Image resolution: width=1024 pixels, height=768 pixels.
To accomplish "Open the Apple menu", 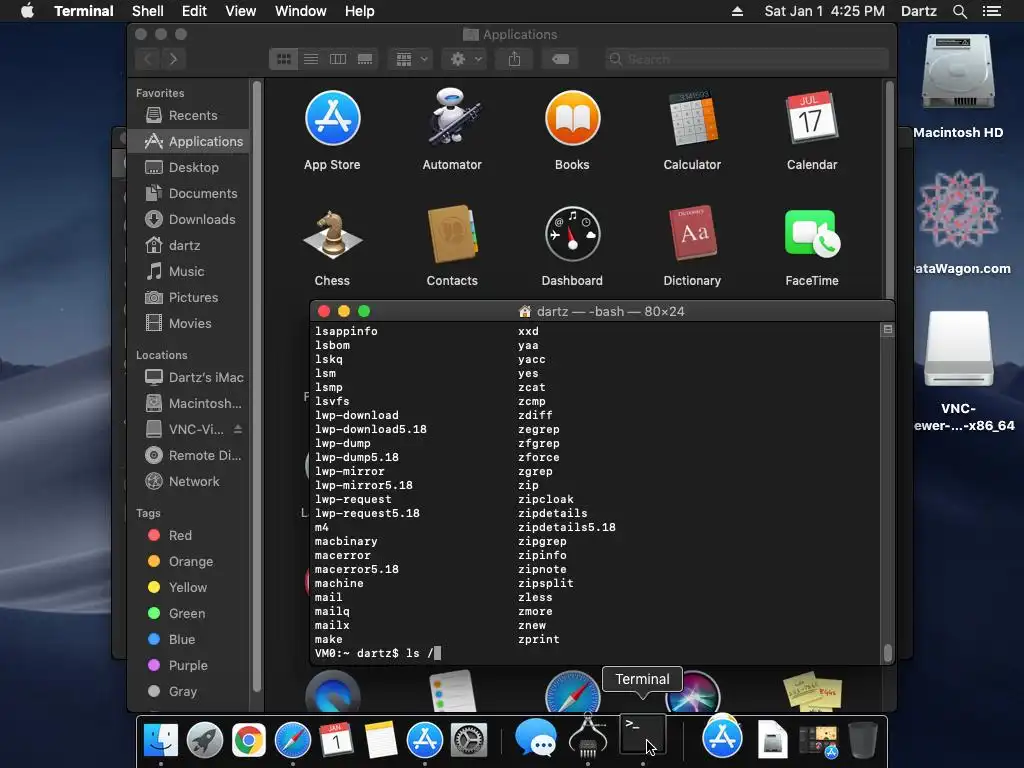I will coord(27,11).
